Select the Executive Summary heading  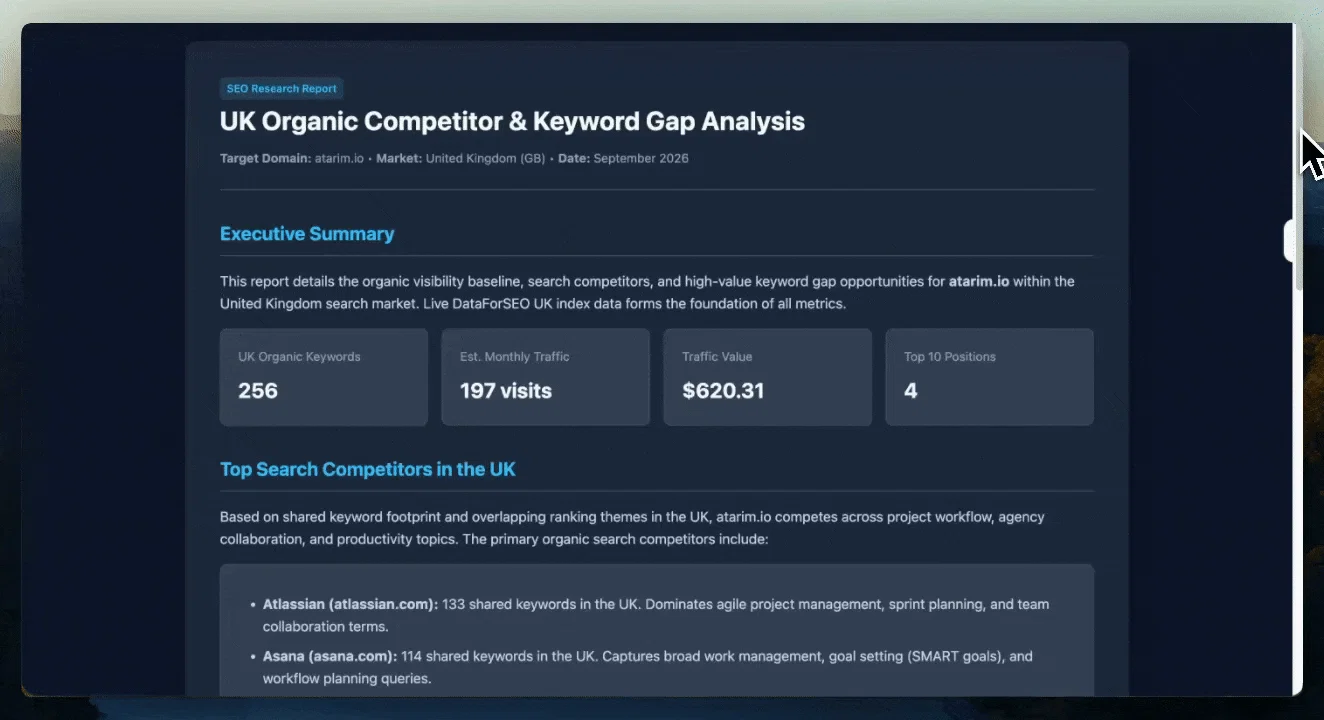(x=307, y=234)
